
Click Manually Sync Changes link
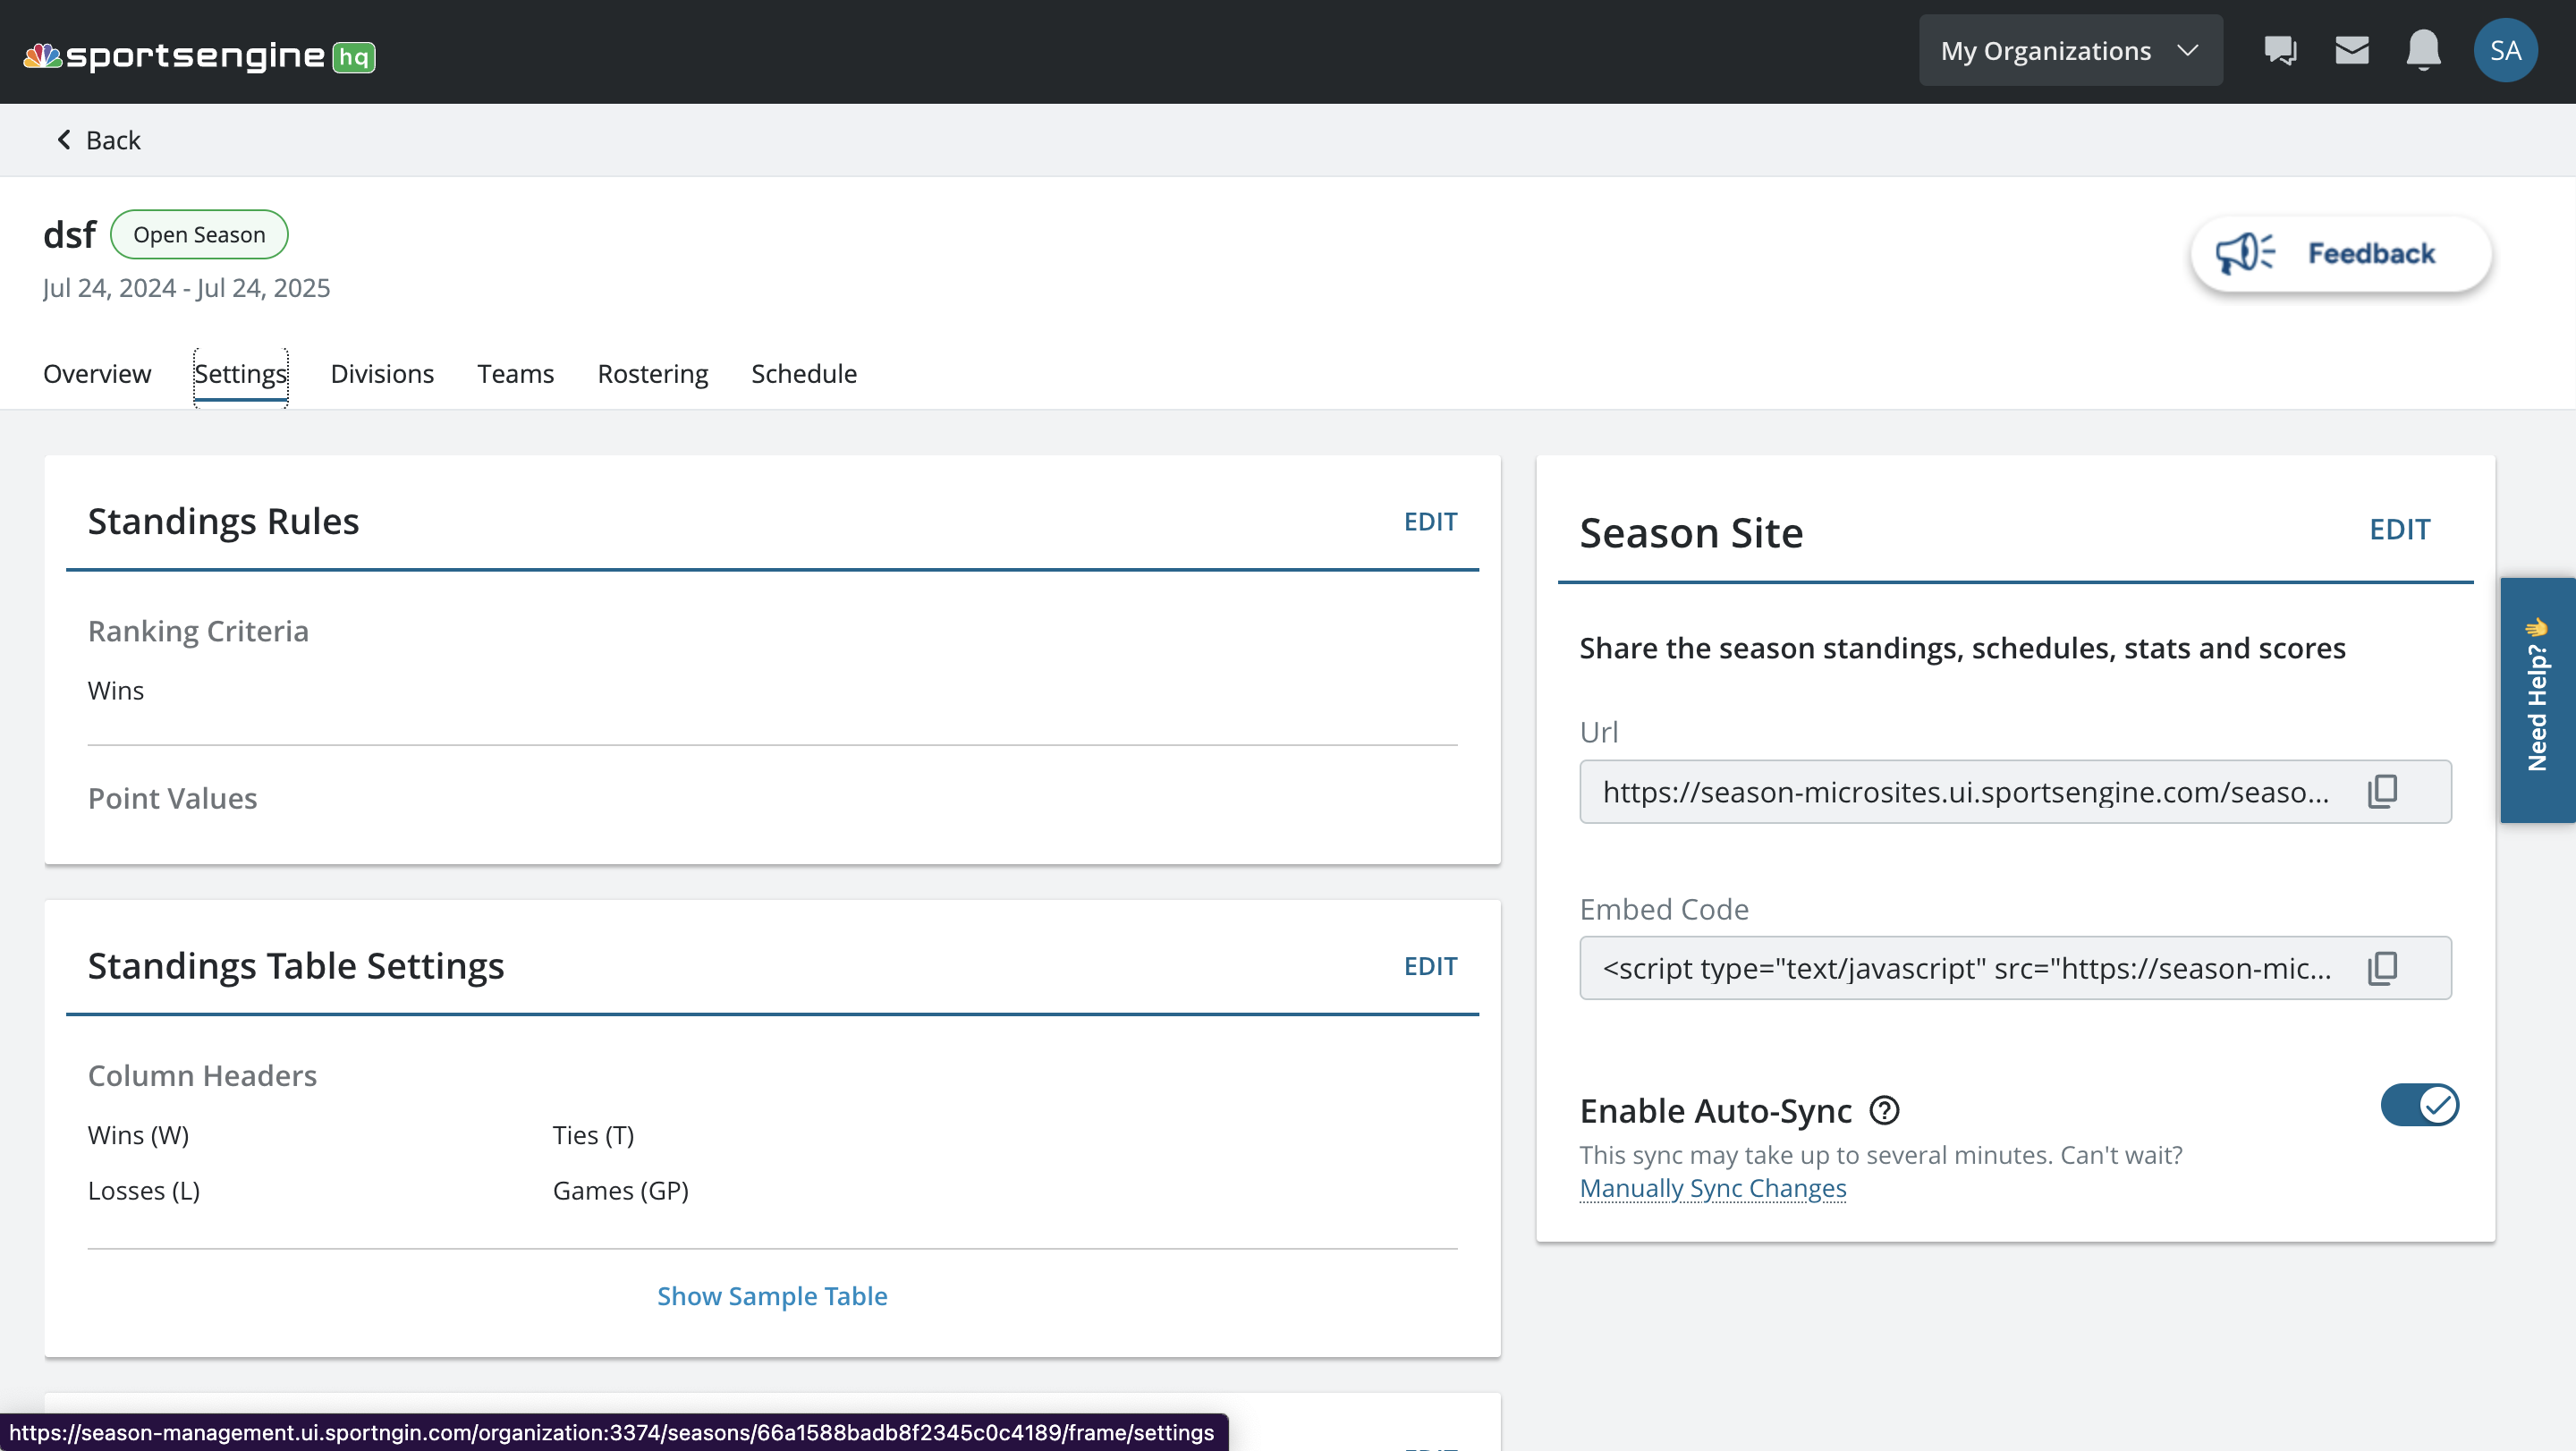click(1712, 1188)
